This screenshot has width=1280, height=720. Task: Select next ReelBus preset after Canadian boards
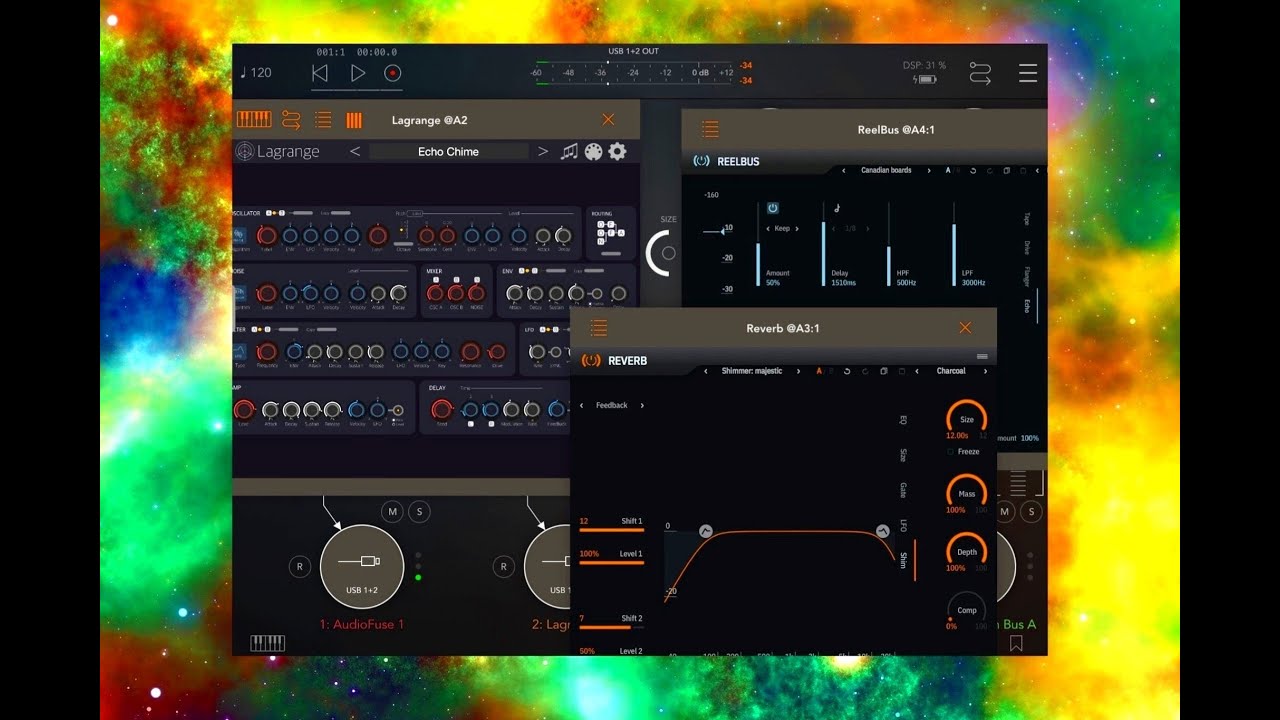[930, 170]
